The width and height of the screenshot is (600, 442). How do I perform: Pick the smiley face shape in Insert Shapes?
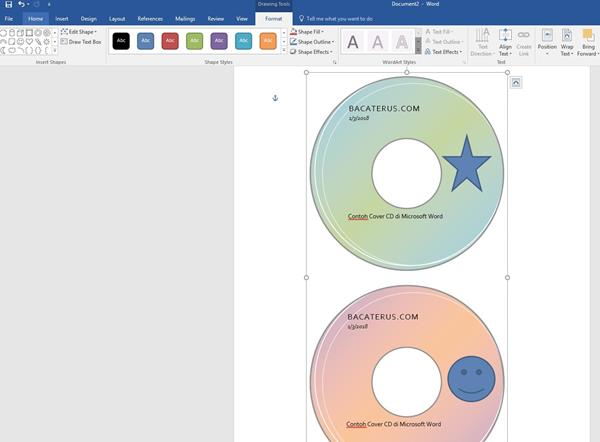21,42
